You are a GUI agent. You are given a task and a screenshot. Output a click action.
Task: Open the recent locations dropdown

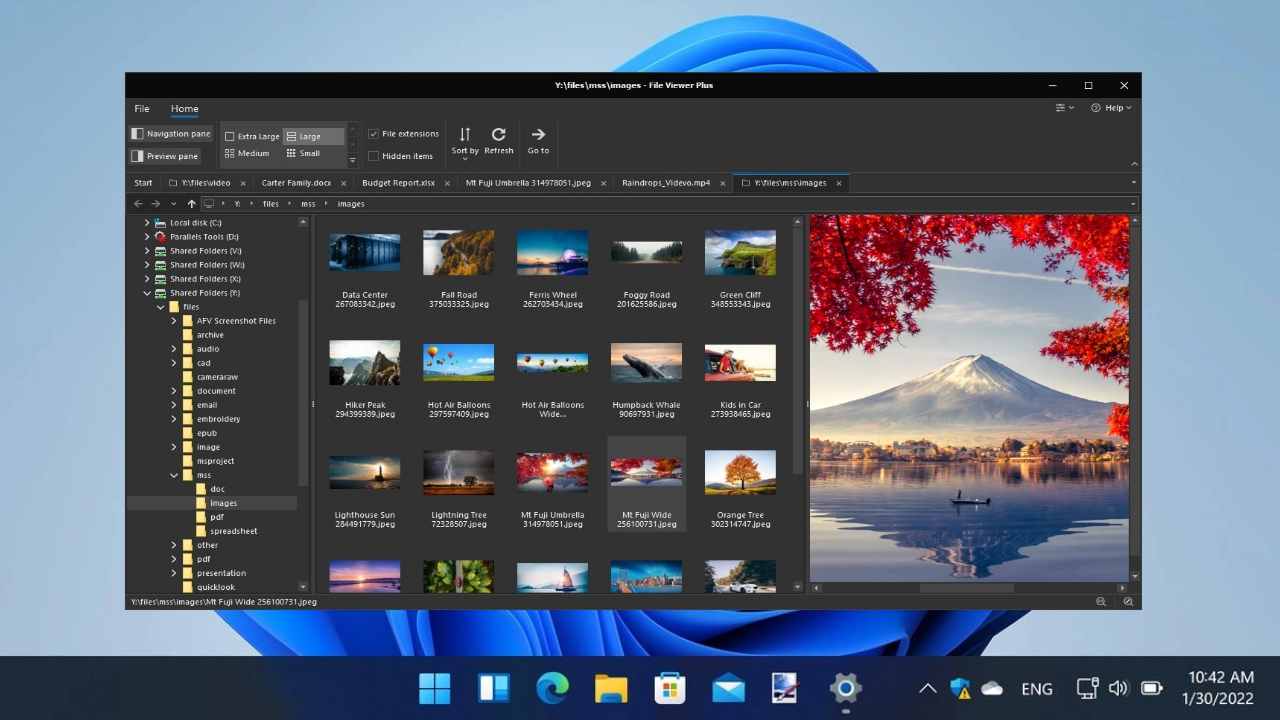point(173,204)
